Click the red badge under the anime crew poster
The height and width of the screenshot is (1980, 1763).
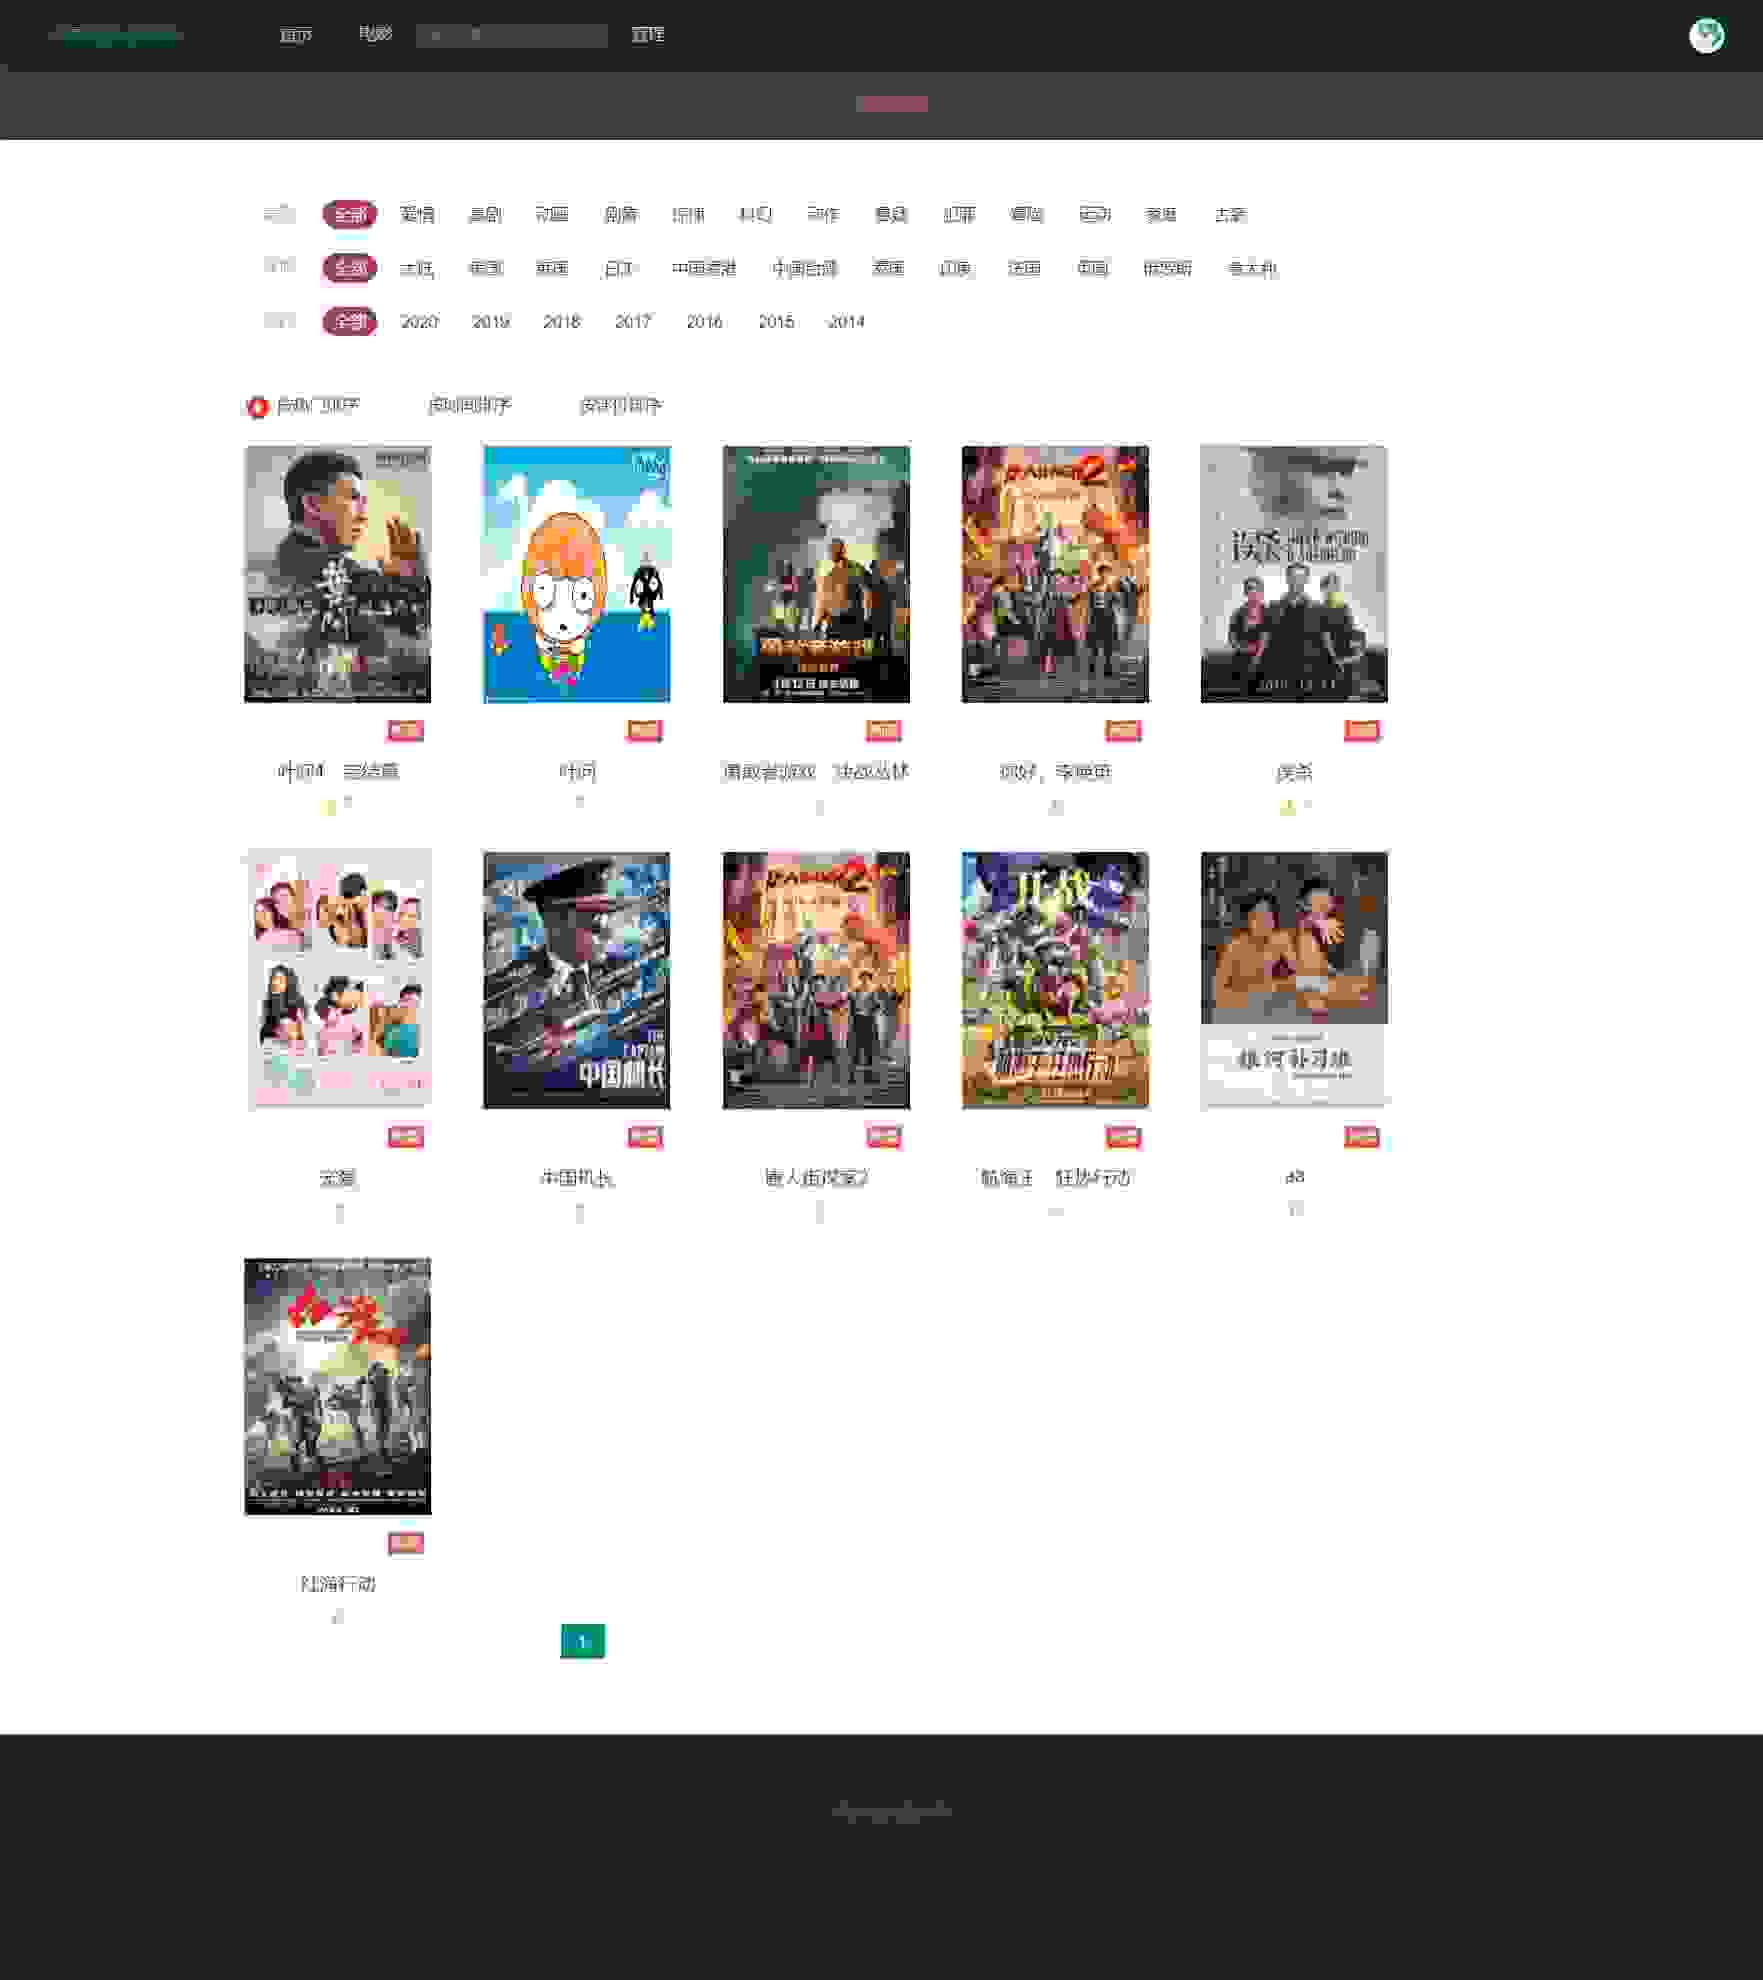tap(1123, 1137)
